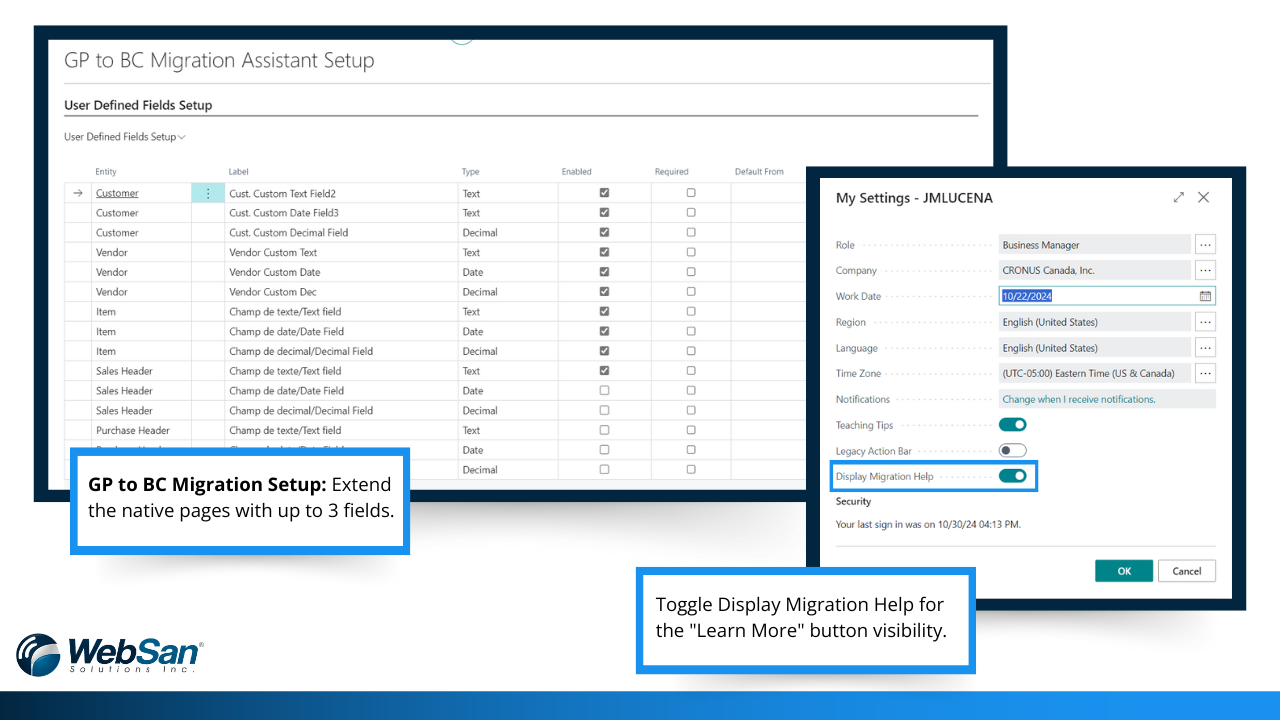Turn on Legacy Action Bar switch

(1013, 451)
